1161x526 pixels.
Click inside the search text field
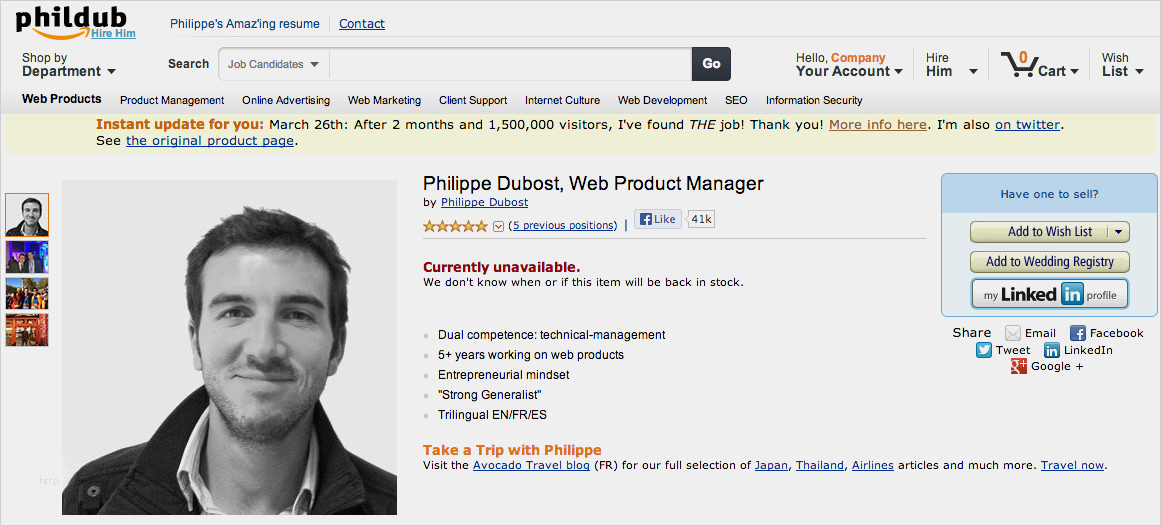tap(510, 64)
